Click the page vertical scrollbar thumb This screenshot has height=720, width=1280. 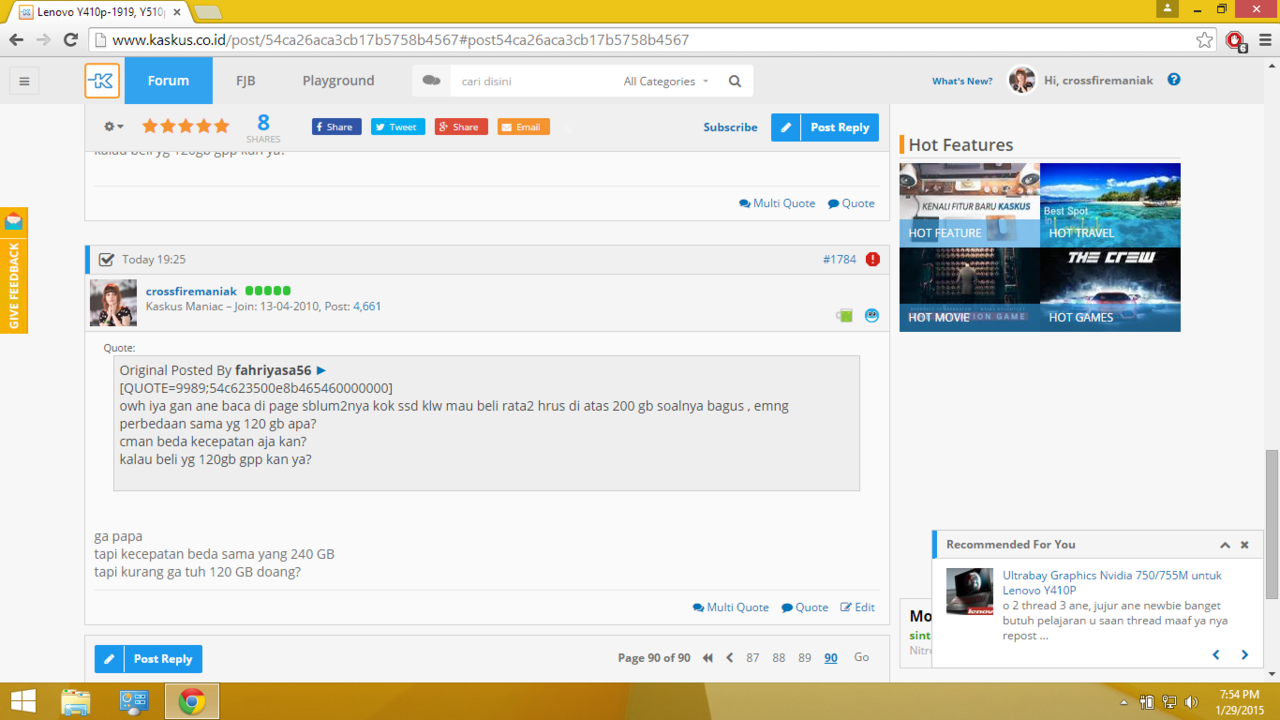click(x=1272, y=525)
